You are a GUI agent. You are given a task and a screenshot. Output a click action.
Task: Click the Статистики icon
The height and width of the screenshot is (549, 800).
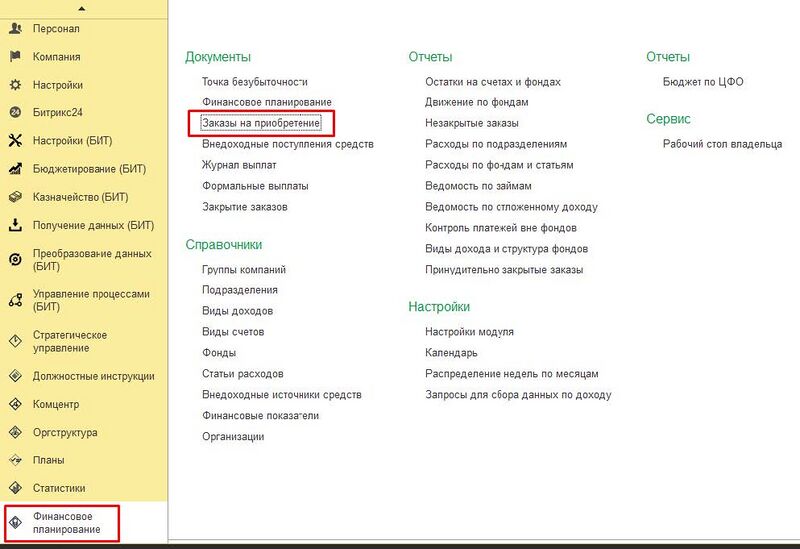(15, 488)
